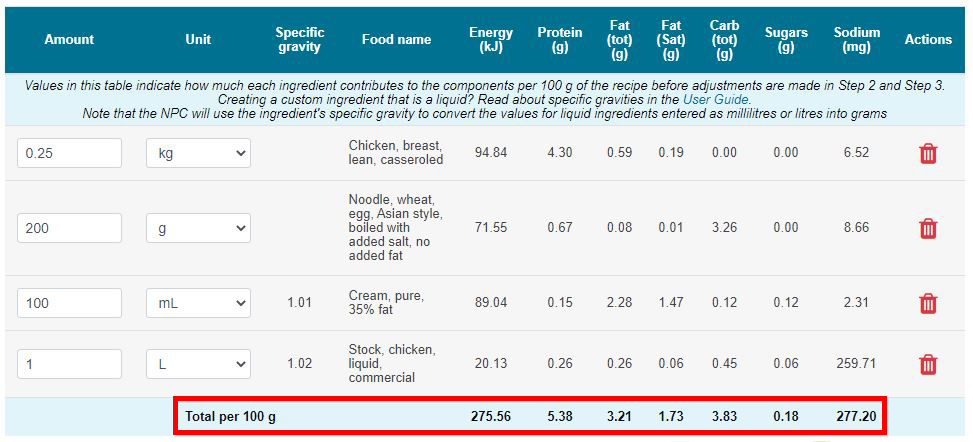Click the 200 amount input field

pyautogui.click(x=69, y=228)
